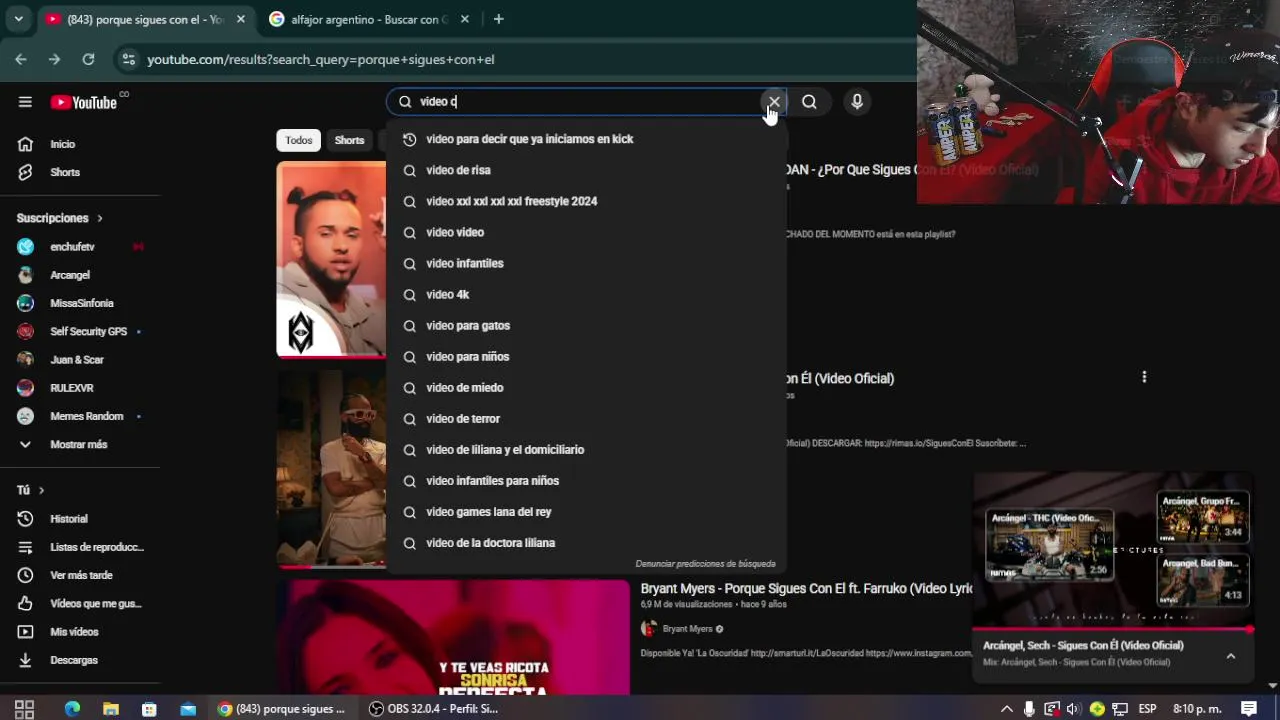Switch to the porque sigues con el tab

click(x=145, y=19)
